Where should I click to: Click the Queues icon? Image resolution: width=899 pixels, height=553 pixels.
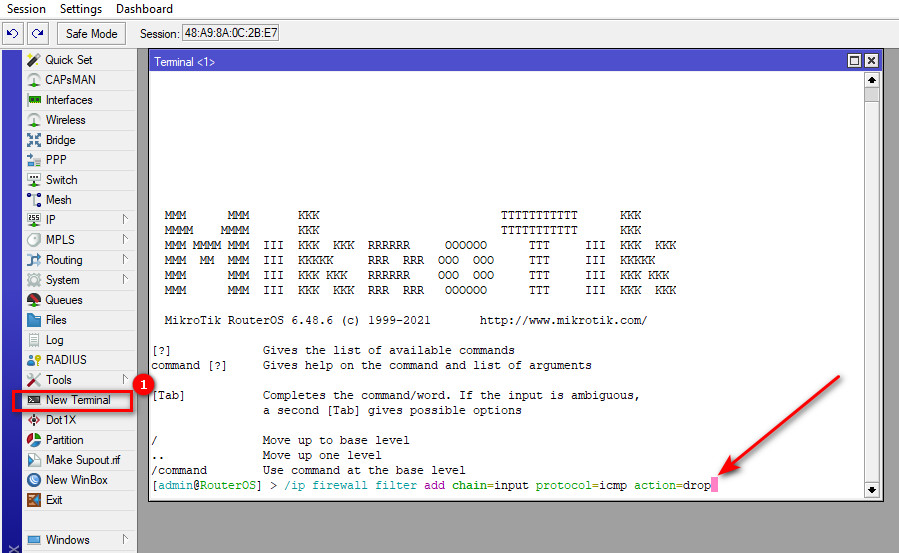click(34, 300)
